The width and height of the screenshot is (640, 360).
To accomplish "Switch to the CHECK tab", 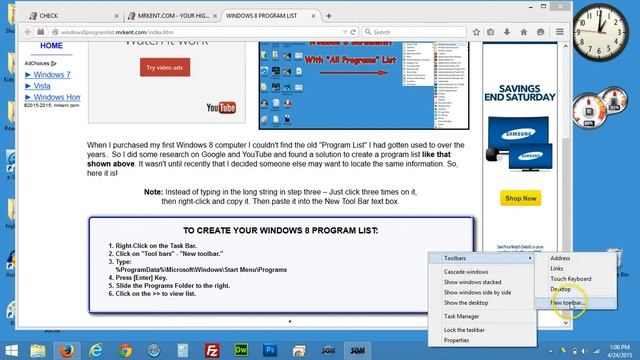I will click(73, 16).
